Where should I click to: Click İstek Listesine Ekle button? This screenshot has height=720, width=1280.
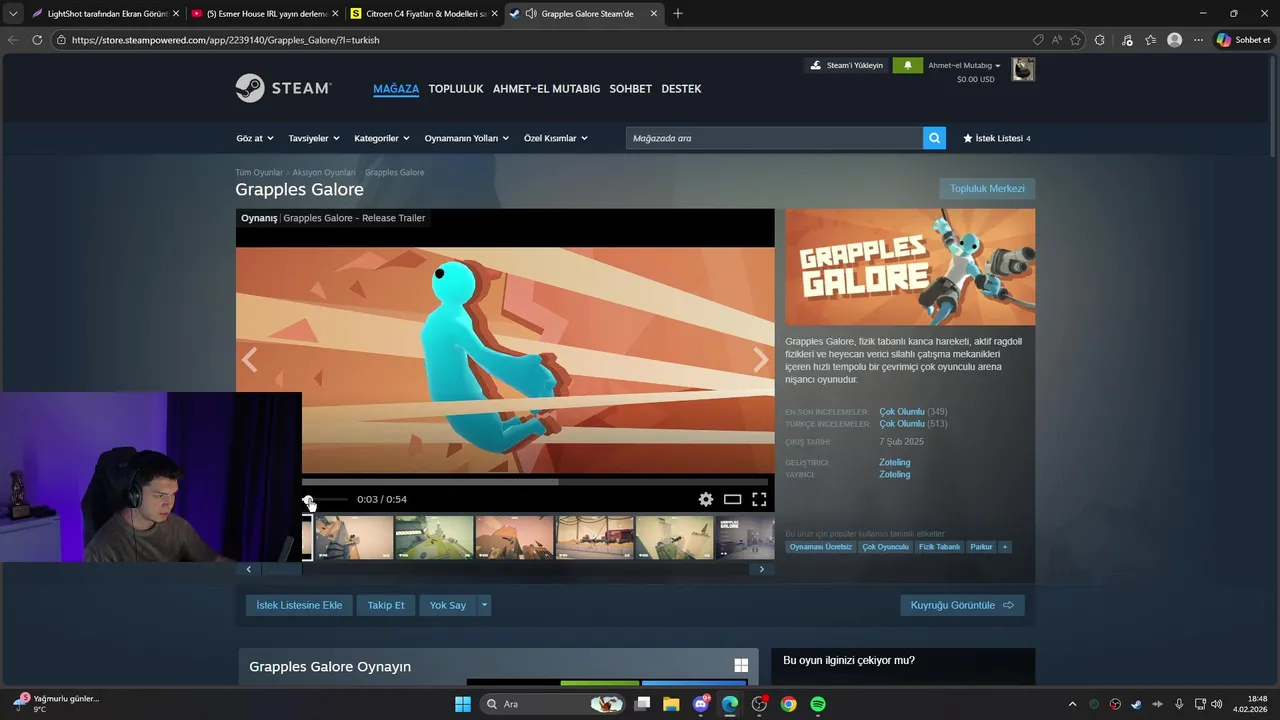coord(299,605)
